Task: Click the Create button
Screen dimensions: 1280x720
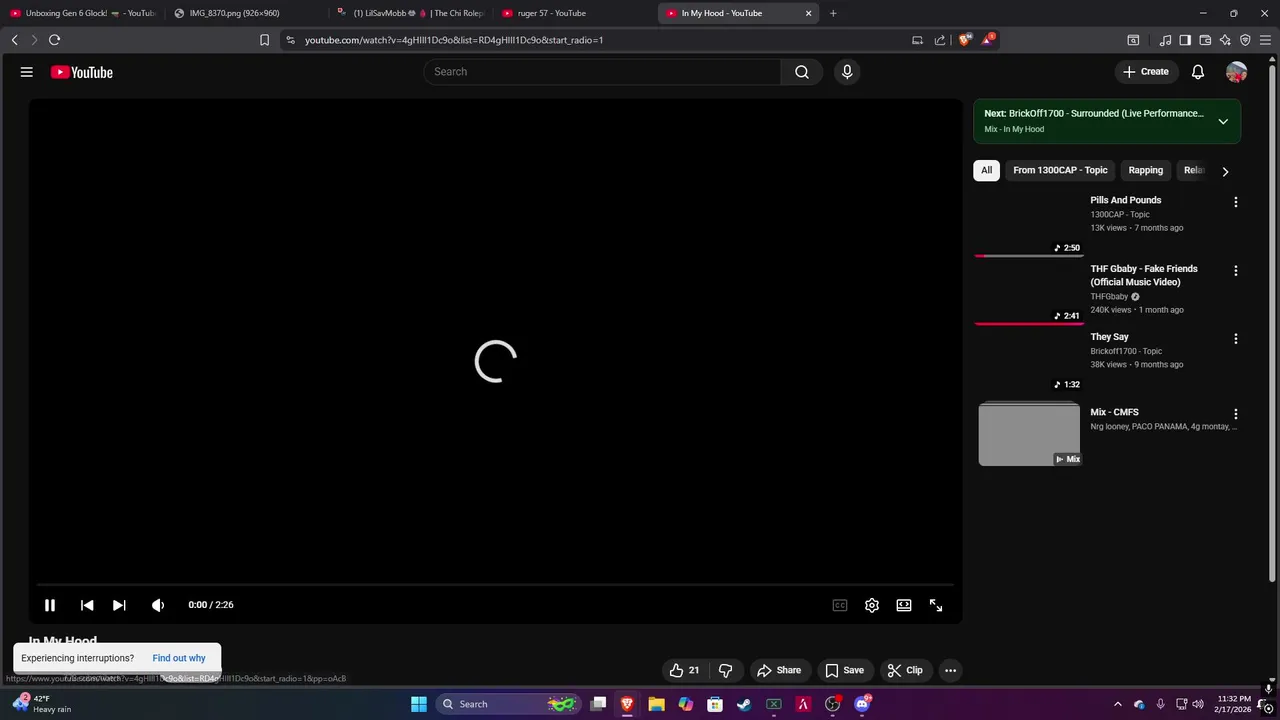Action: (1146, 72)
